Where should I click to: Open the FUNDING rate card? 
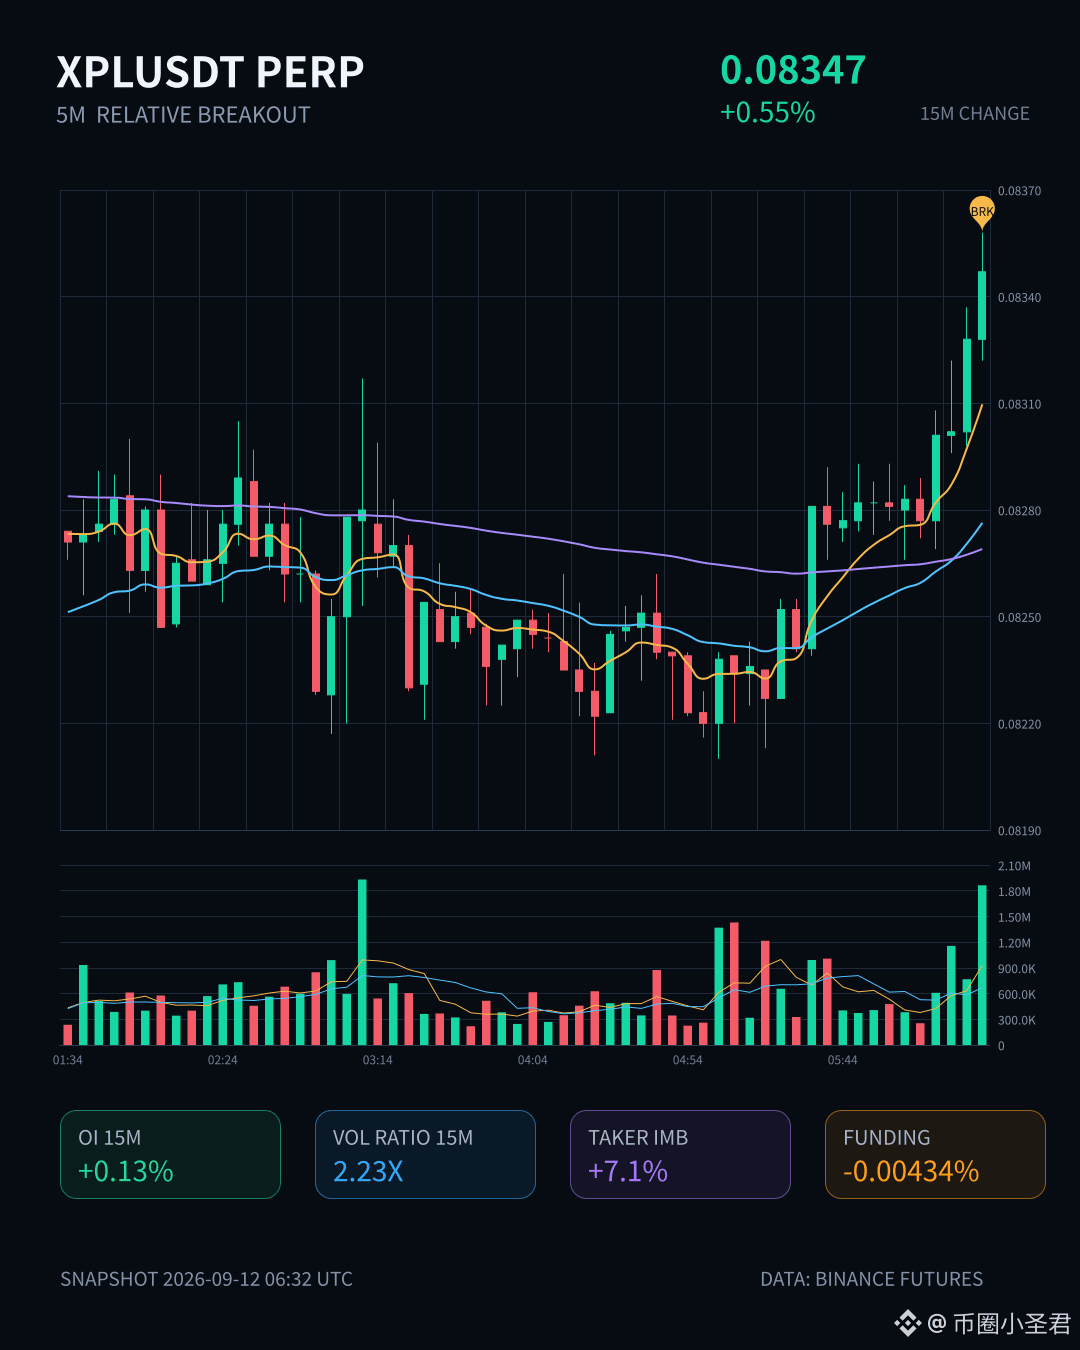coord(935,1154)
